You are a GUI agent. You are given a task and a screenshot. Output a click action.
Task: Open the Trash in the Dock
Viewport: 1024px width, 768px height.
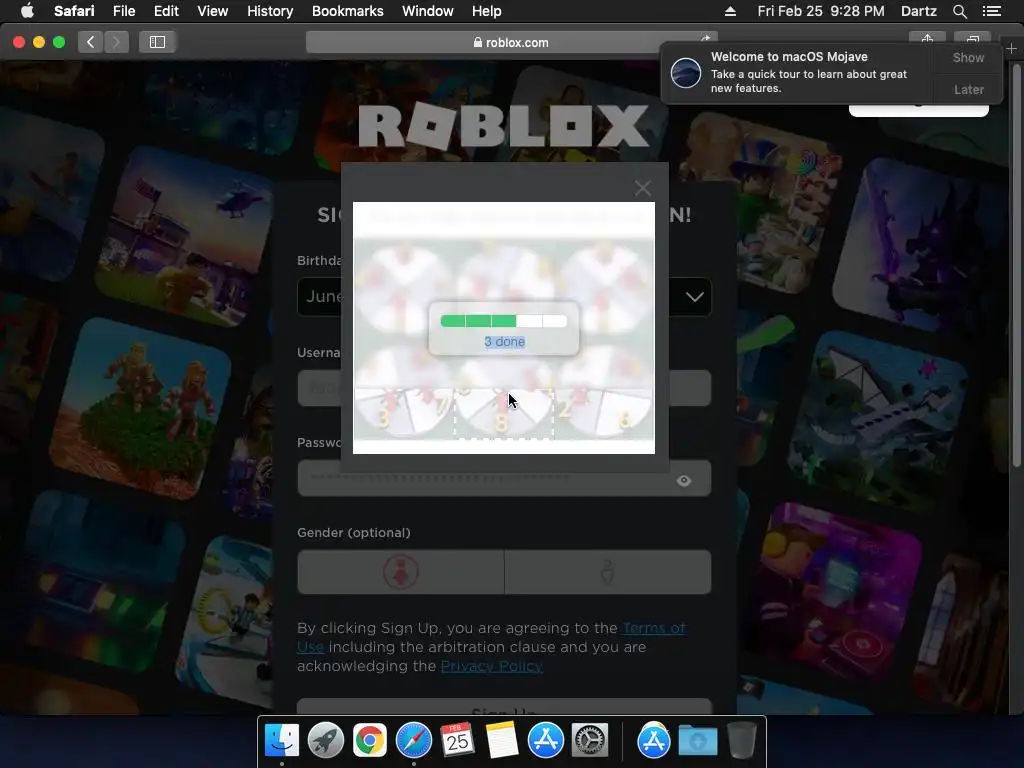tap(741, 741)
